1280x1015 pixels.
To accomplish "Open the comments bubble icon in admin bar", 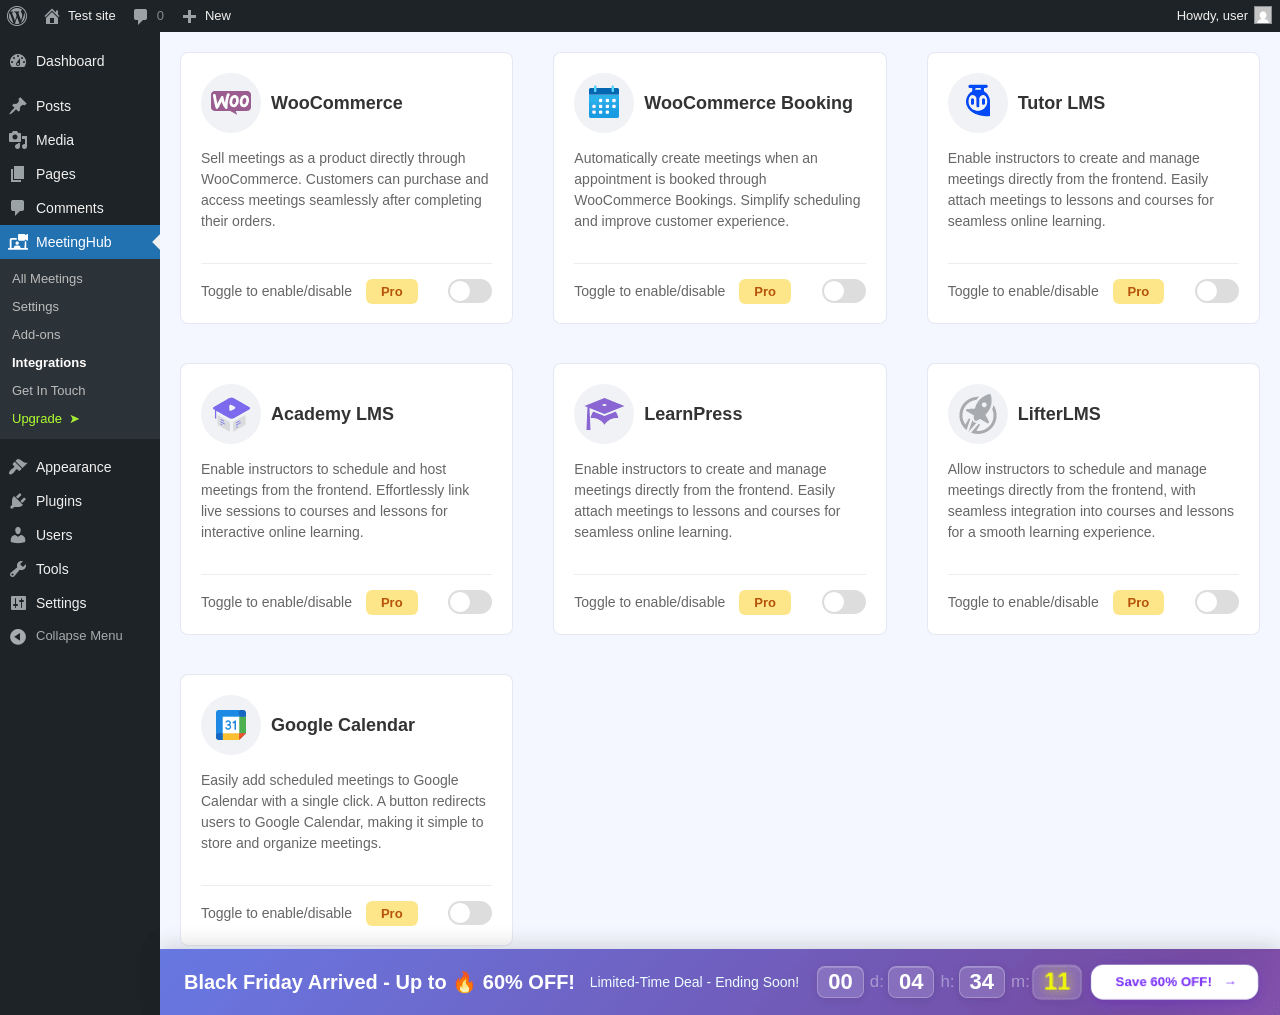I will tap(141, 16).
